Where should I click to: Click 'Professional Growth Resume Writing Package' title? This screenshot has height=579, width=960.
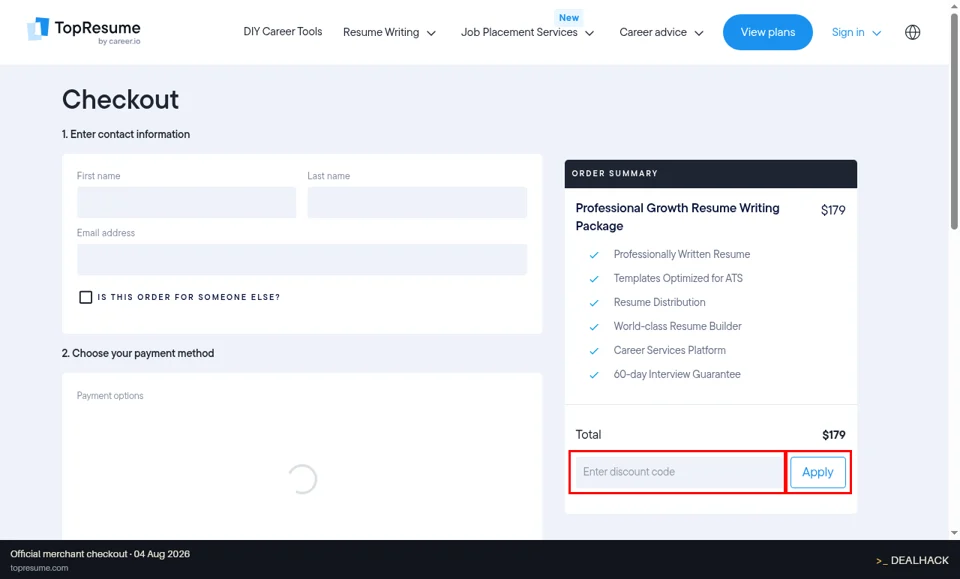pos(678,217)
